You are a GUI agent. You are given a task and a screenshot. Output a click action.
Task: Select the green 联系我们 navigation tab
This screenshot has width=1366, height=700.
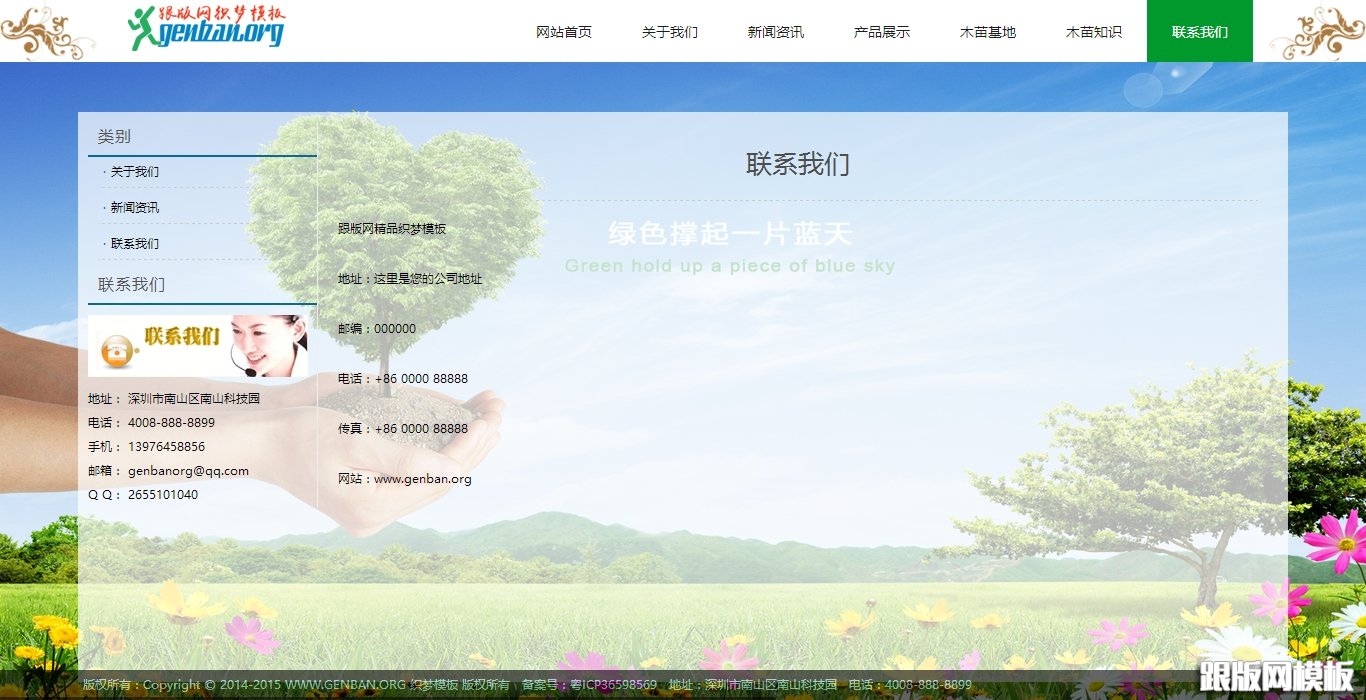click(1200, 32)
